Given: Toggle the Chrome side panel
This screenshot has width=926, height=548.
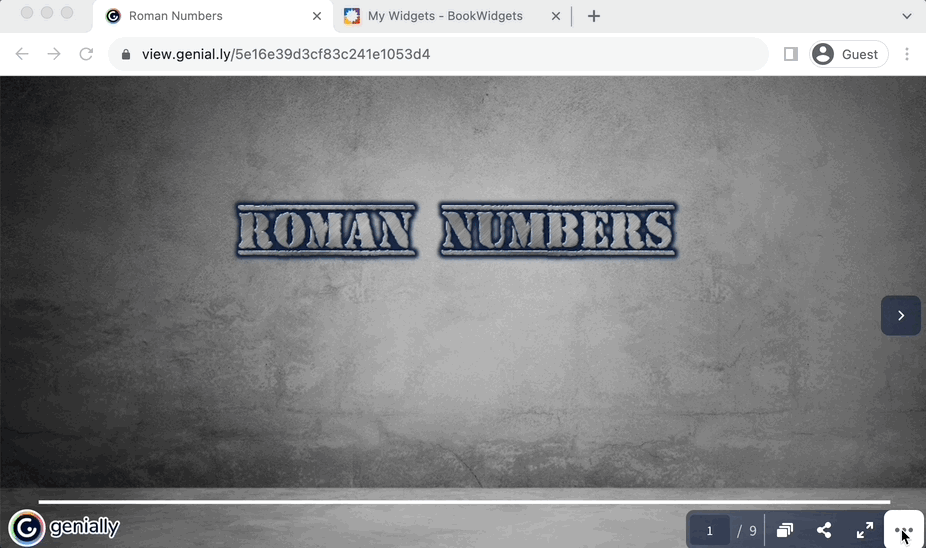Looking at the screenshot, I should [790, 54].
